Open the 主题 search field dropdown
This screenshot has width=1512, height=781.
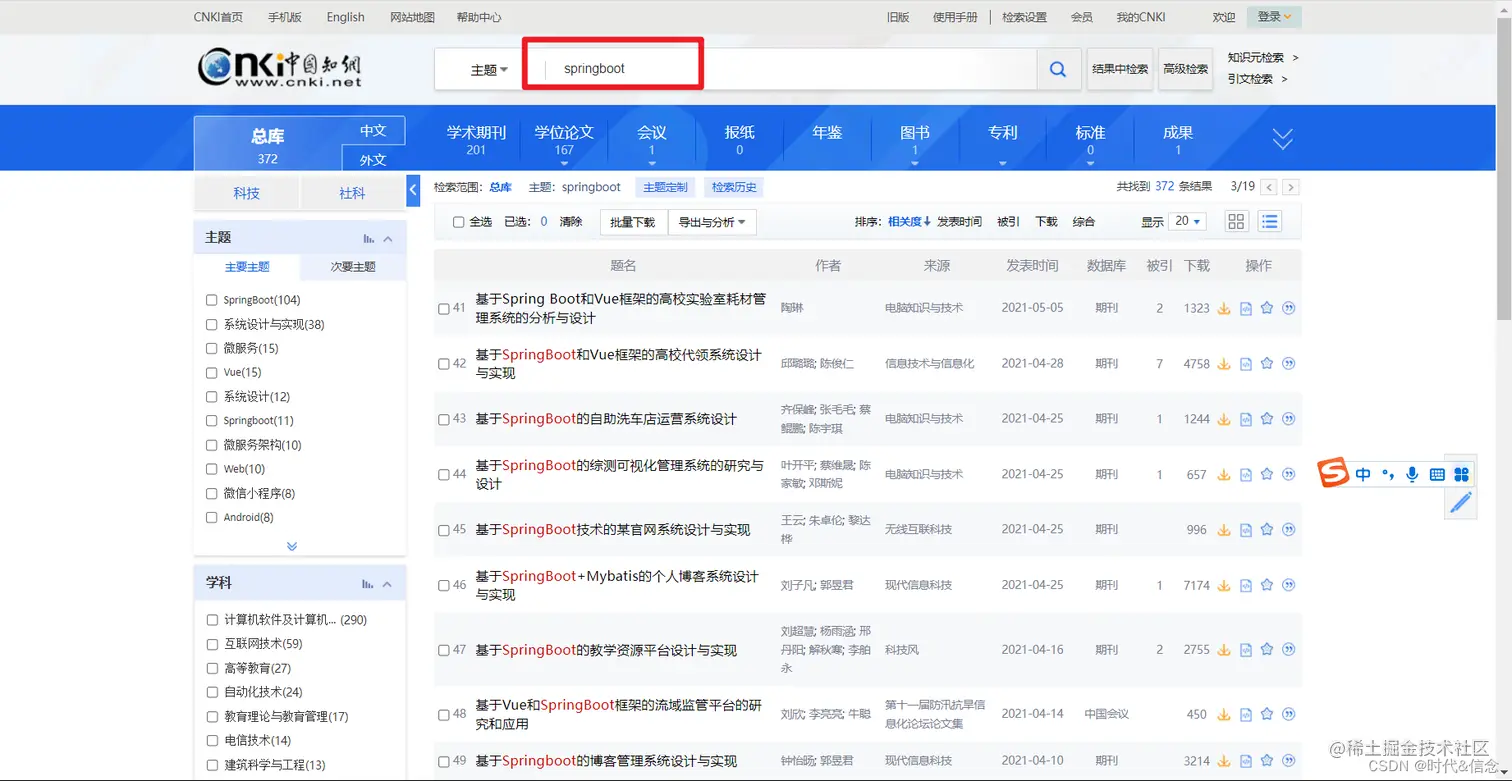tap(489, 70)
